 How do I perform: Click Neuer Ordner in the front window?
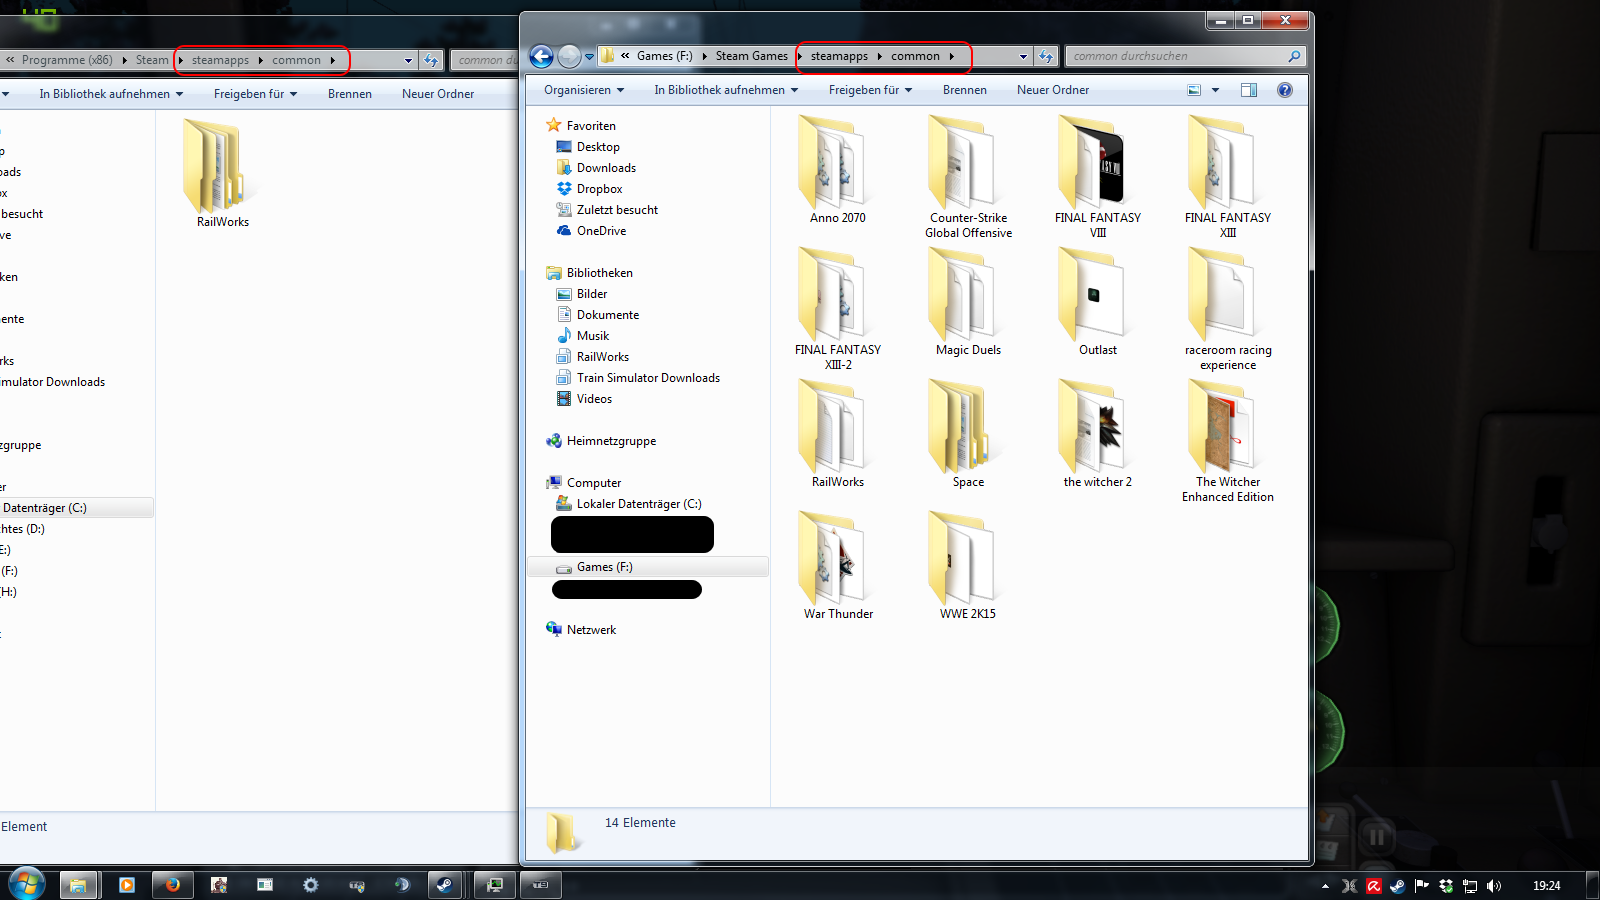pyautogui.click(x=1053, y=90)
